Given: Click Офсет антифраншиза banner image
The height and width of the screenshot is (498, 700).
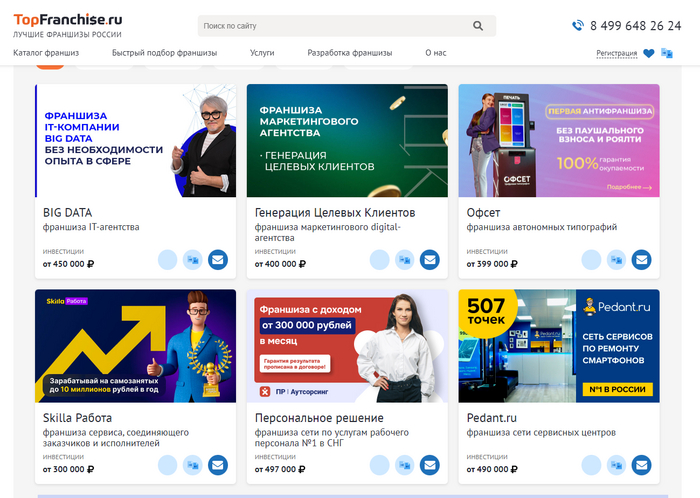Looking at the screenshot, I should click(x=559, y=141).
